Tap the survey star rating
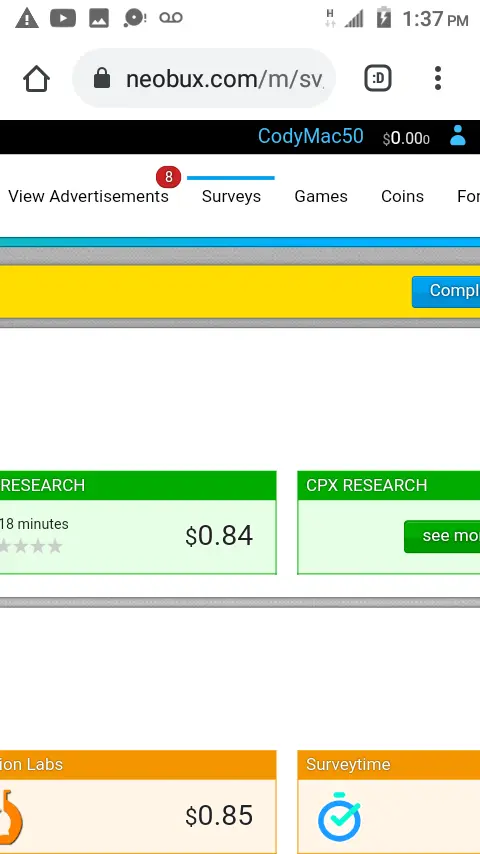480x854 pixels. coord(31,546)
